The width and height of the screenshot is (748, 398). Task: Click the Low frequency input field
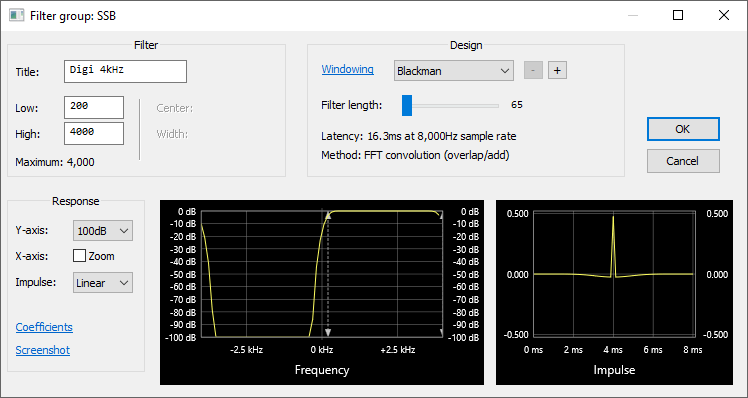click(94, 107)
